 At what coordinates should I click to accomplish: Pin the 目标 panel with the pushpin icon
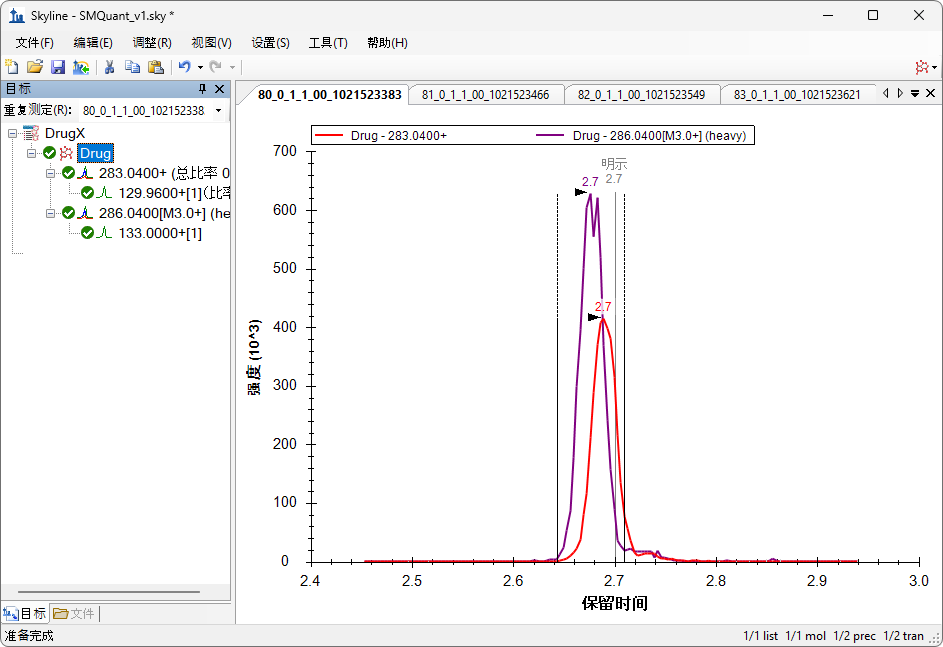pos(203,89)
